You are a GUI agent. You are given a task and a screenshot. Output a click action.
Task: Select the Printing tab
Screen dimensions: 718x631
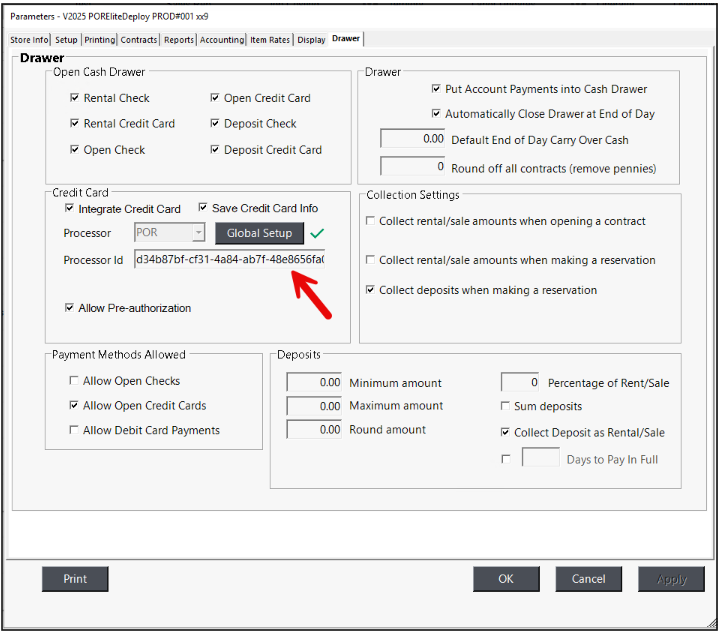pyautogui.click(x=99, y=40)
